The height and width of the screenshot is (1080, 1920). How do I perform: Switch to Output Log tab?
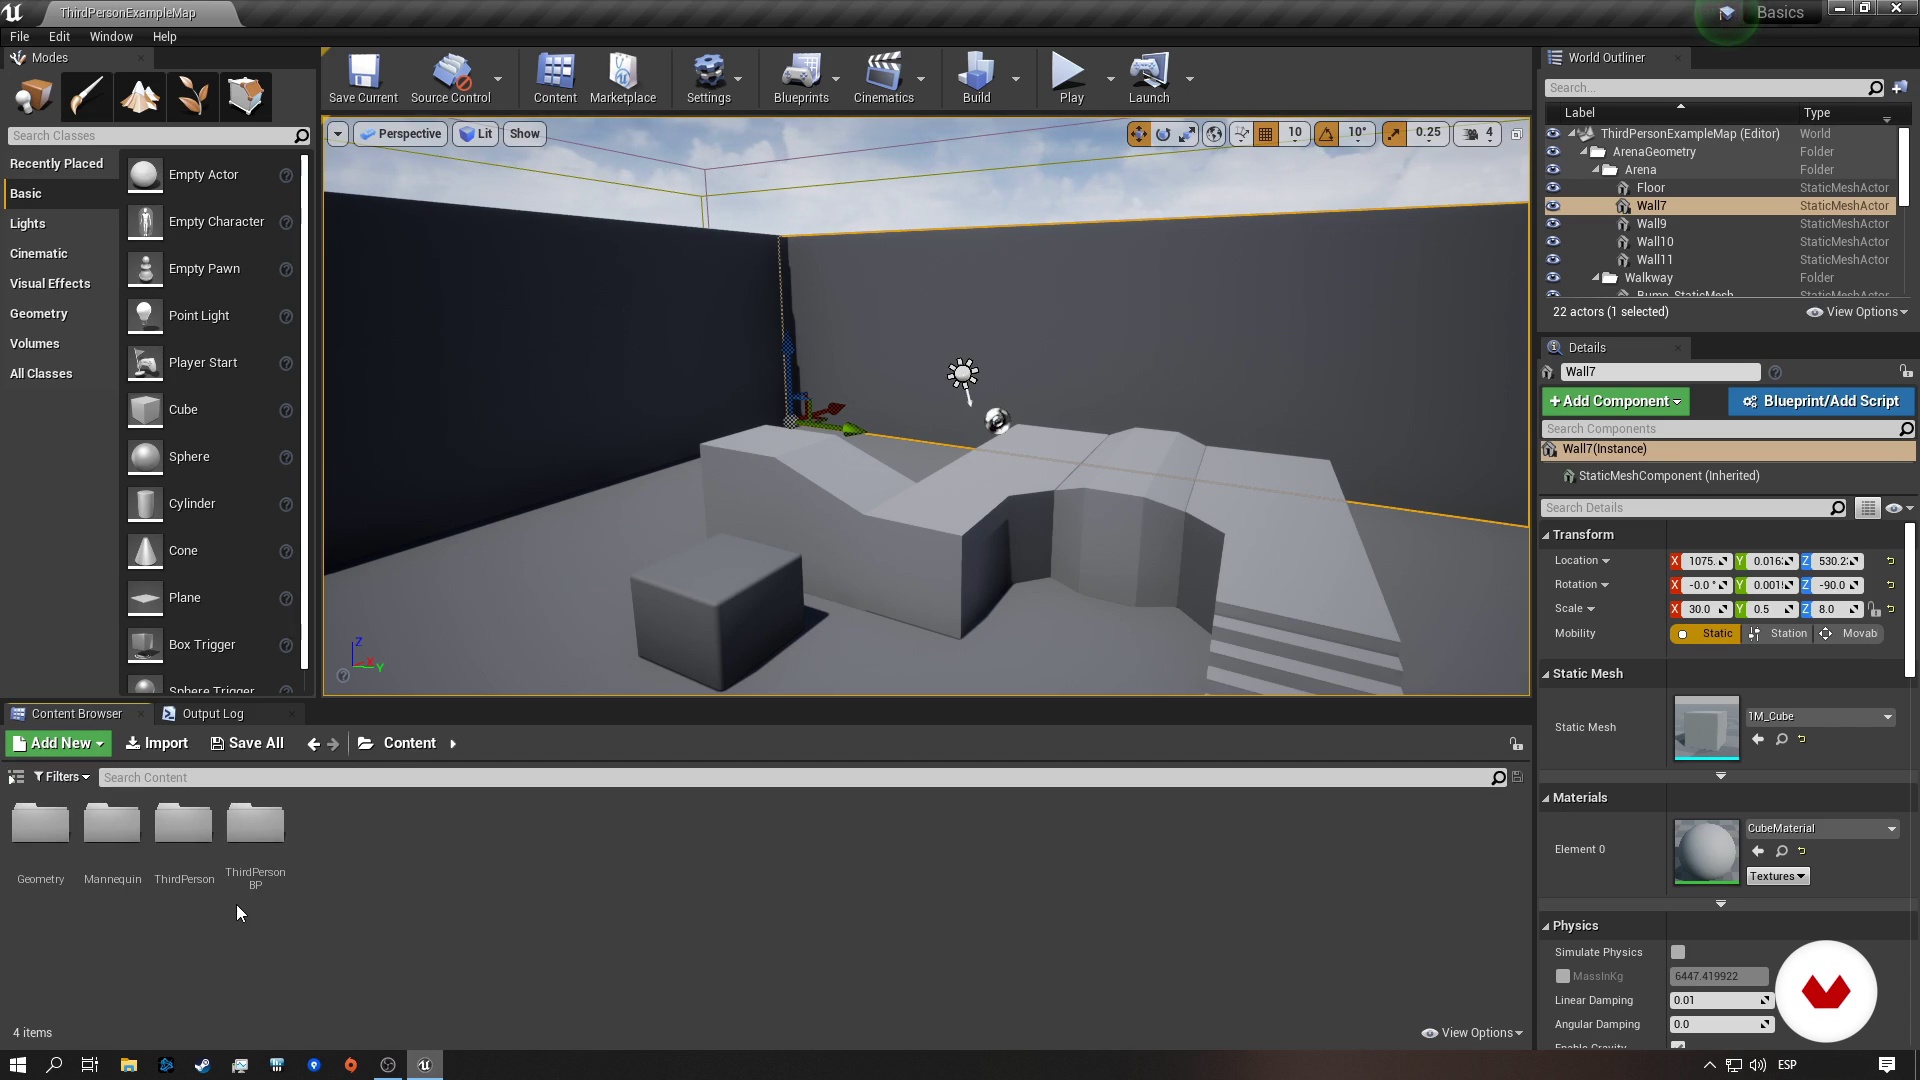212,714
